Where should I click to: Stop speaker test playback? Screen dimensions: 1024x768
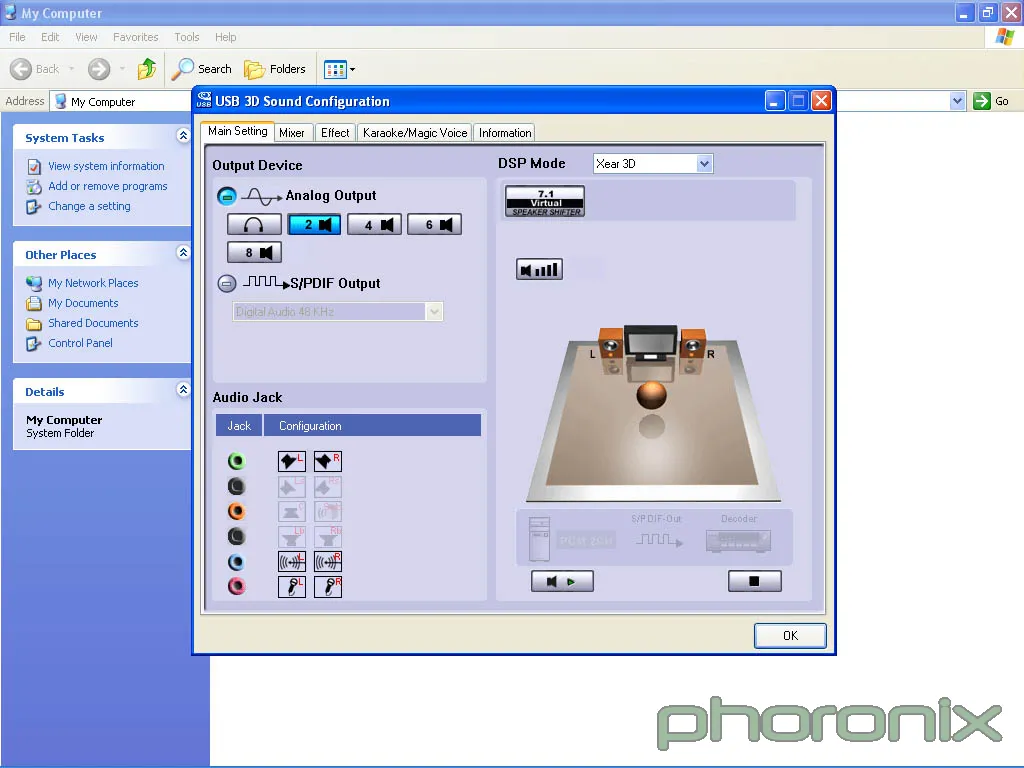click(755, 581)
